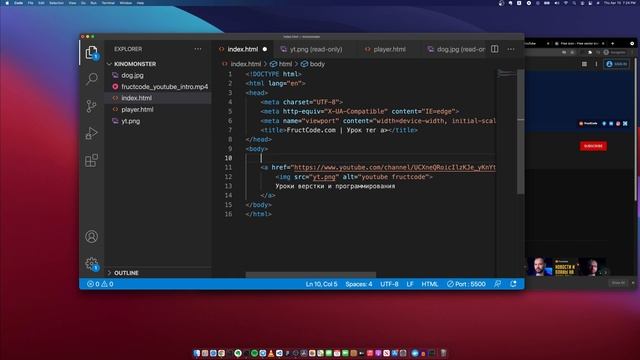Click the feedback icon in status bar
The width and height of the screenshot is (640, 360).
point(497,284)
